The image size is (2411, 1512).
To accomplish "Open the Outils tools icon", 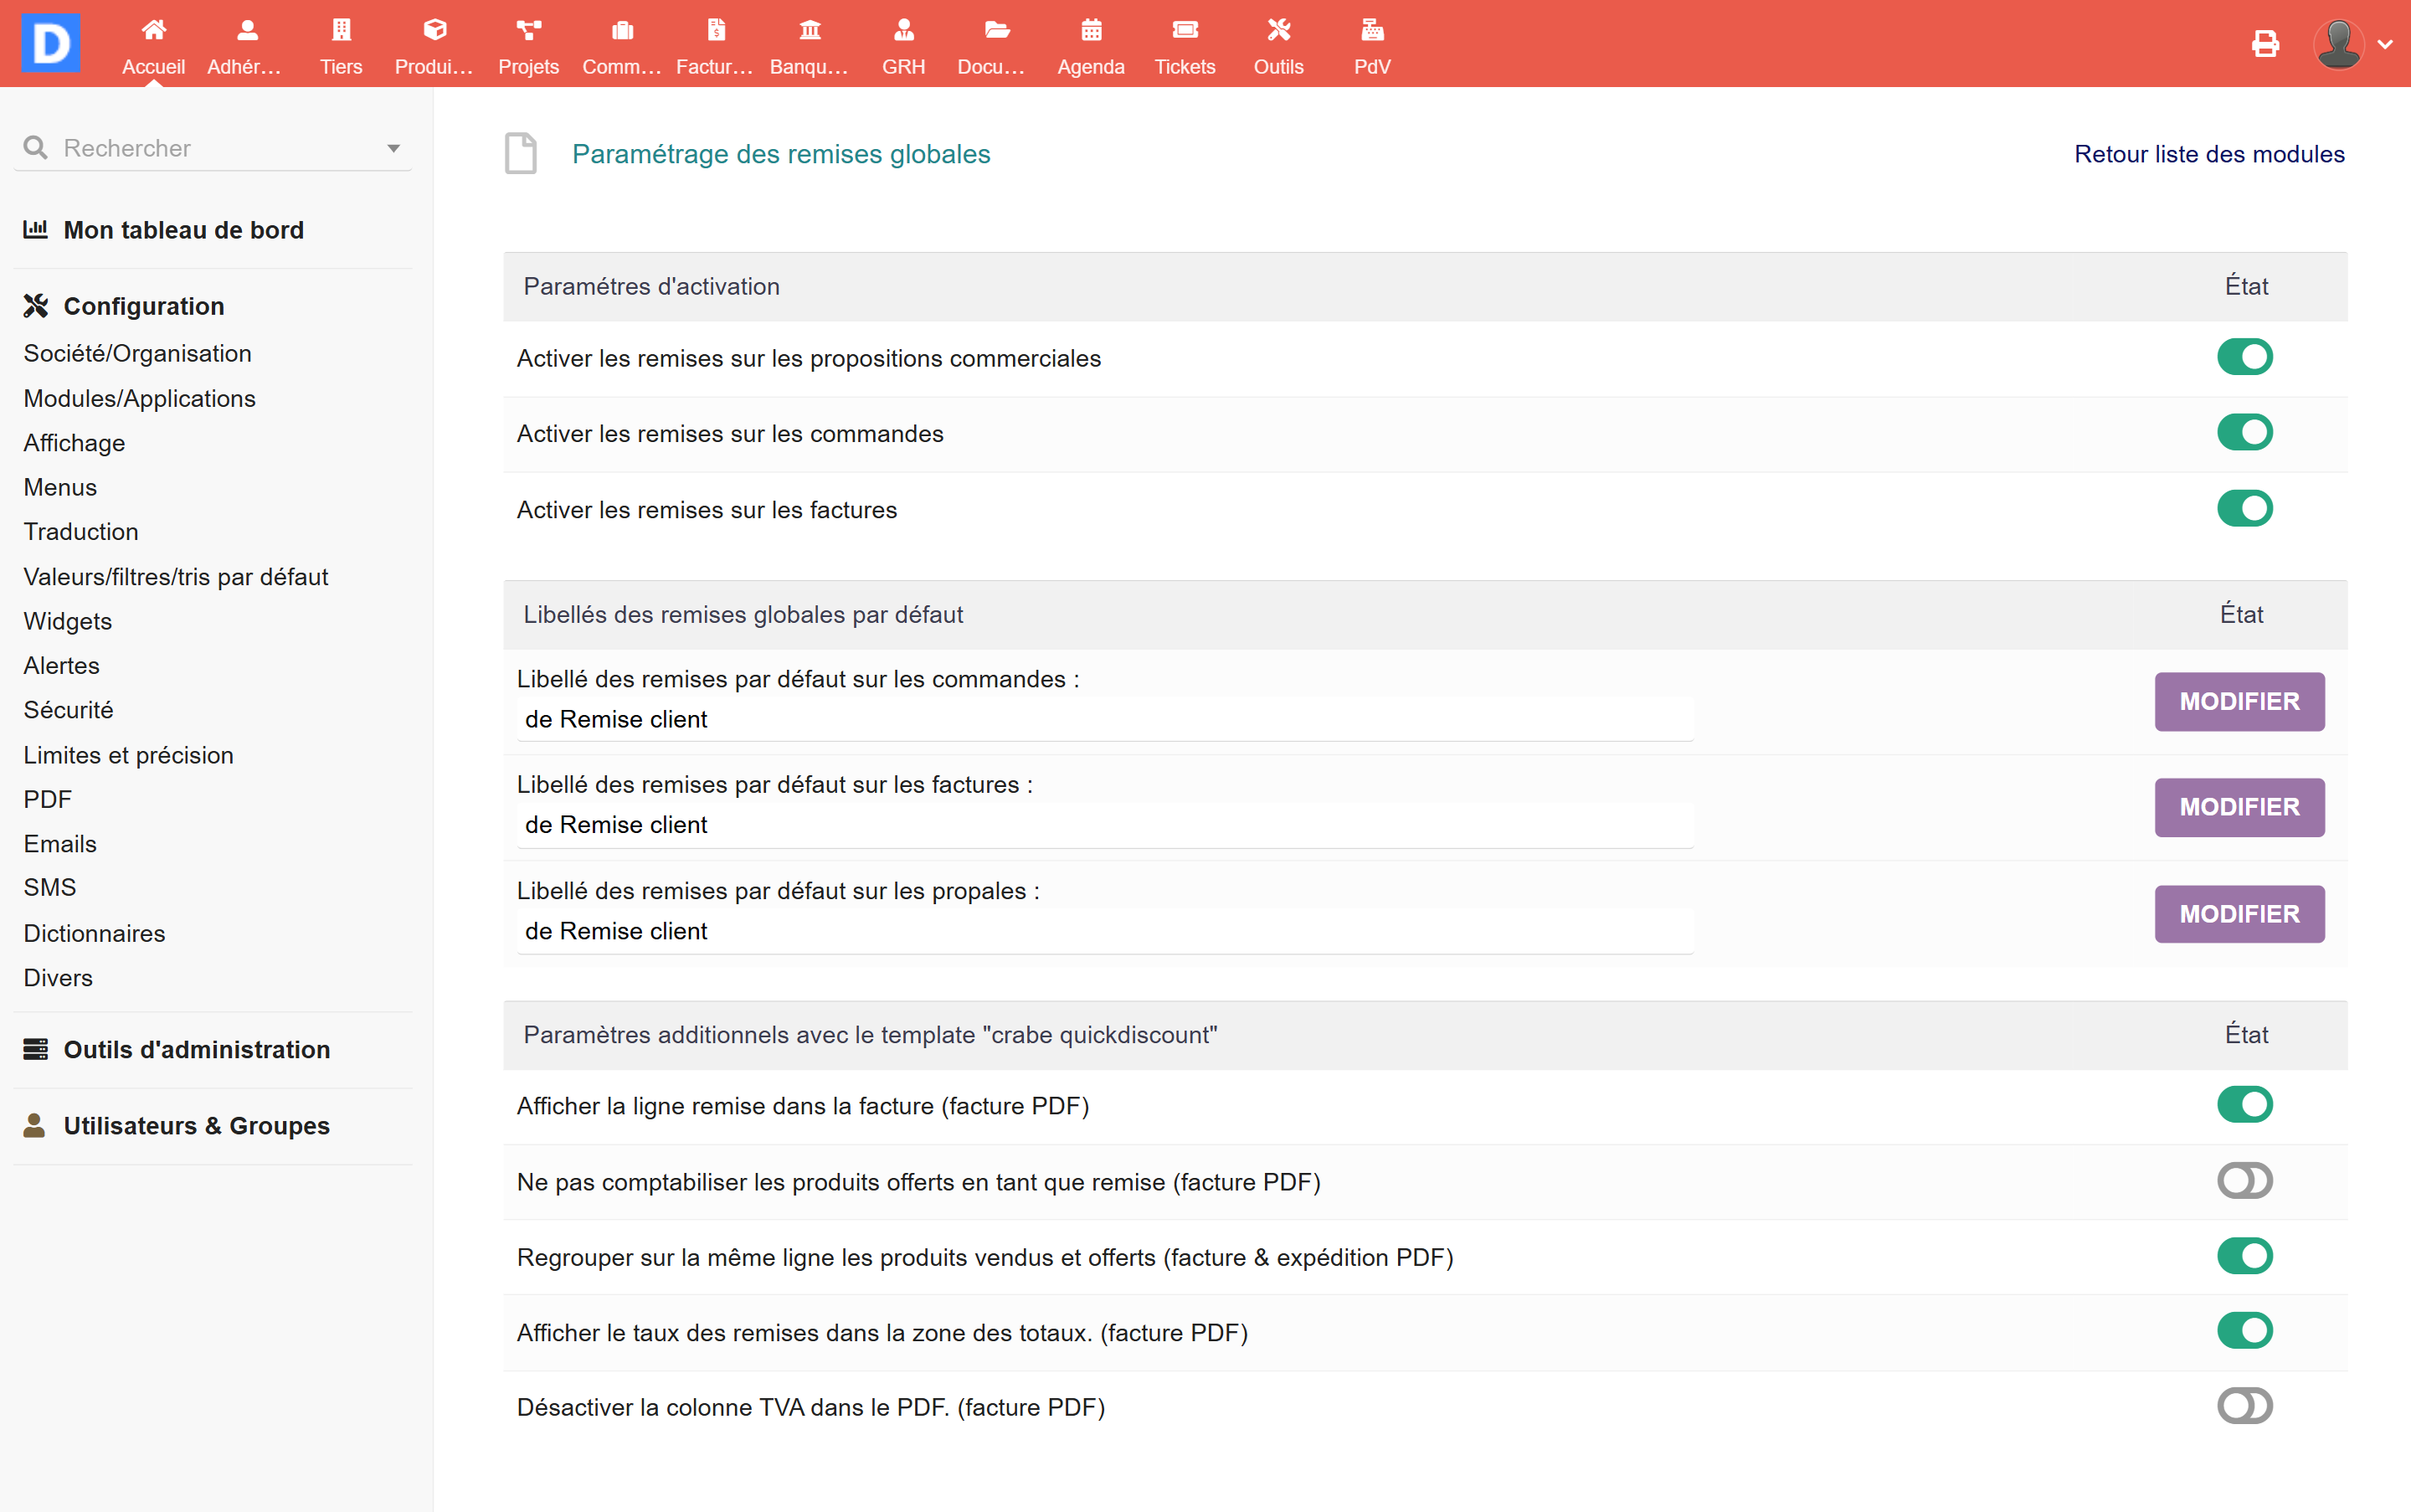I will [x=1278, y=30].
